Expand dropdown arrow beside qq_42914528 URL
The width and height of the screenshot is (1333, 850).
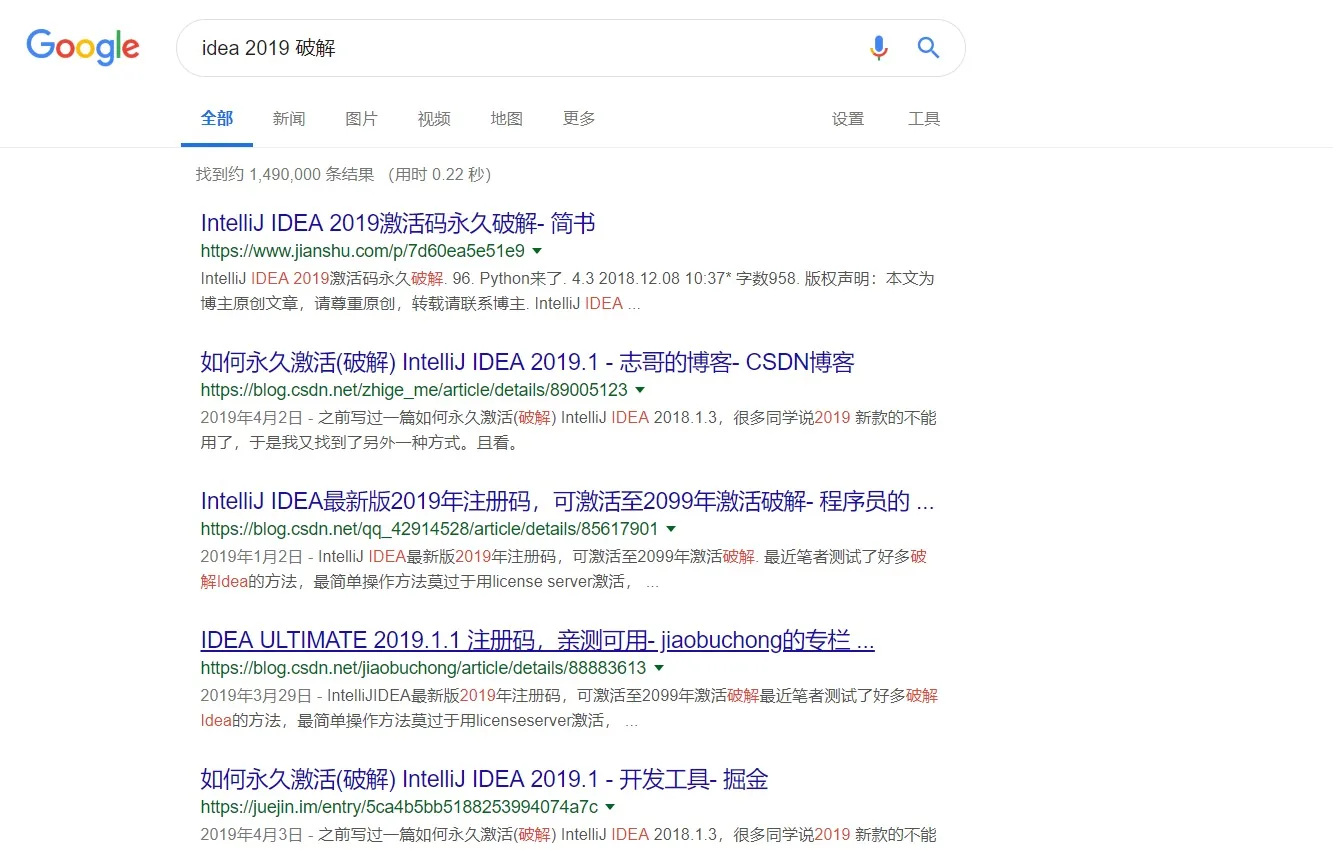click(x=671, y=529)
